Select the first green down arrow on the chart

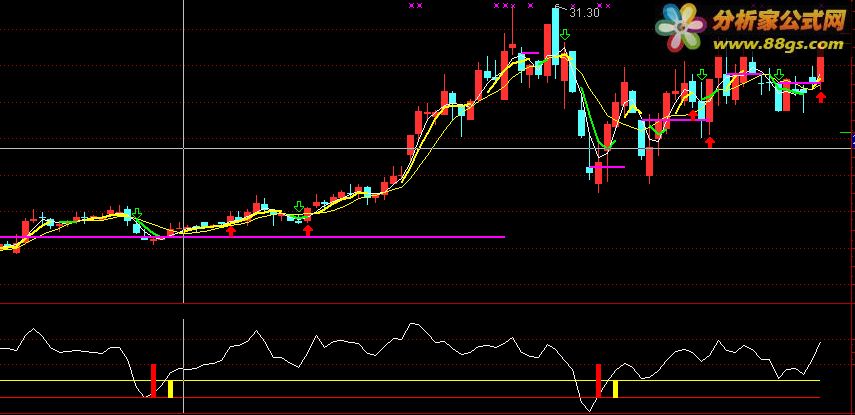(137, 213)
